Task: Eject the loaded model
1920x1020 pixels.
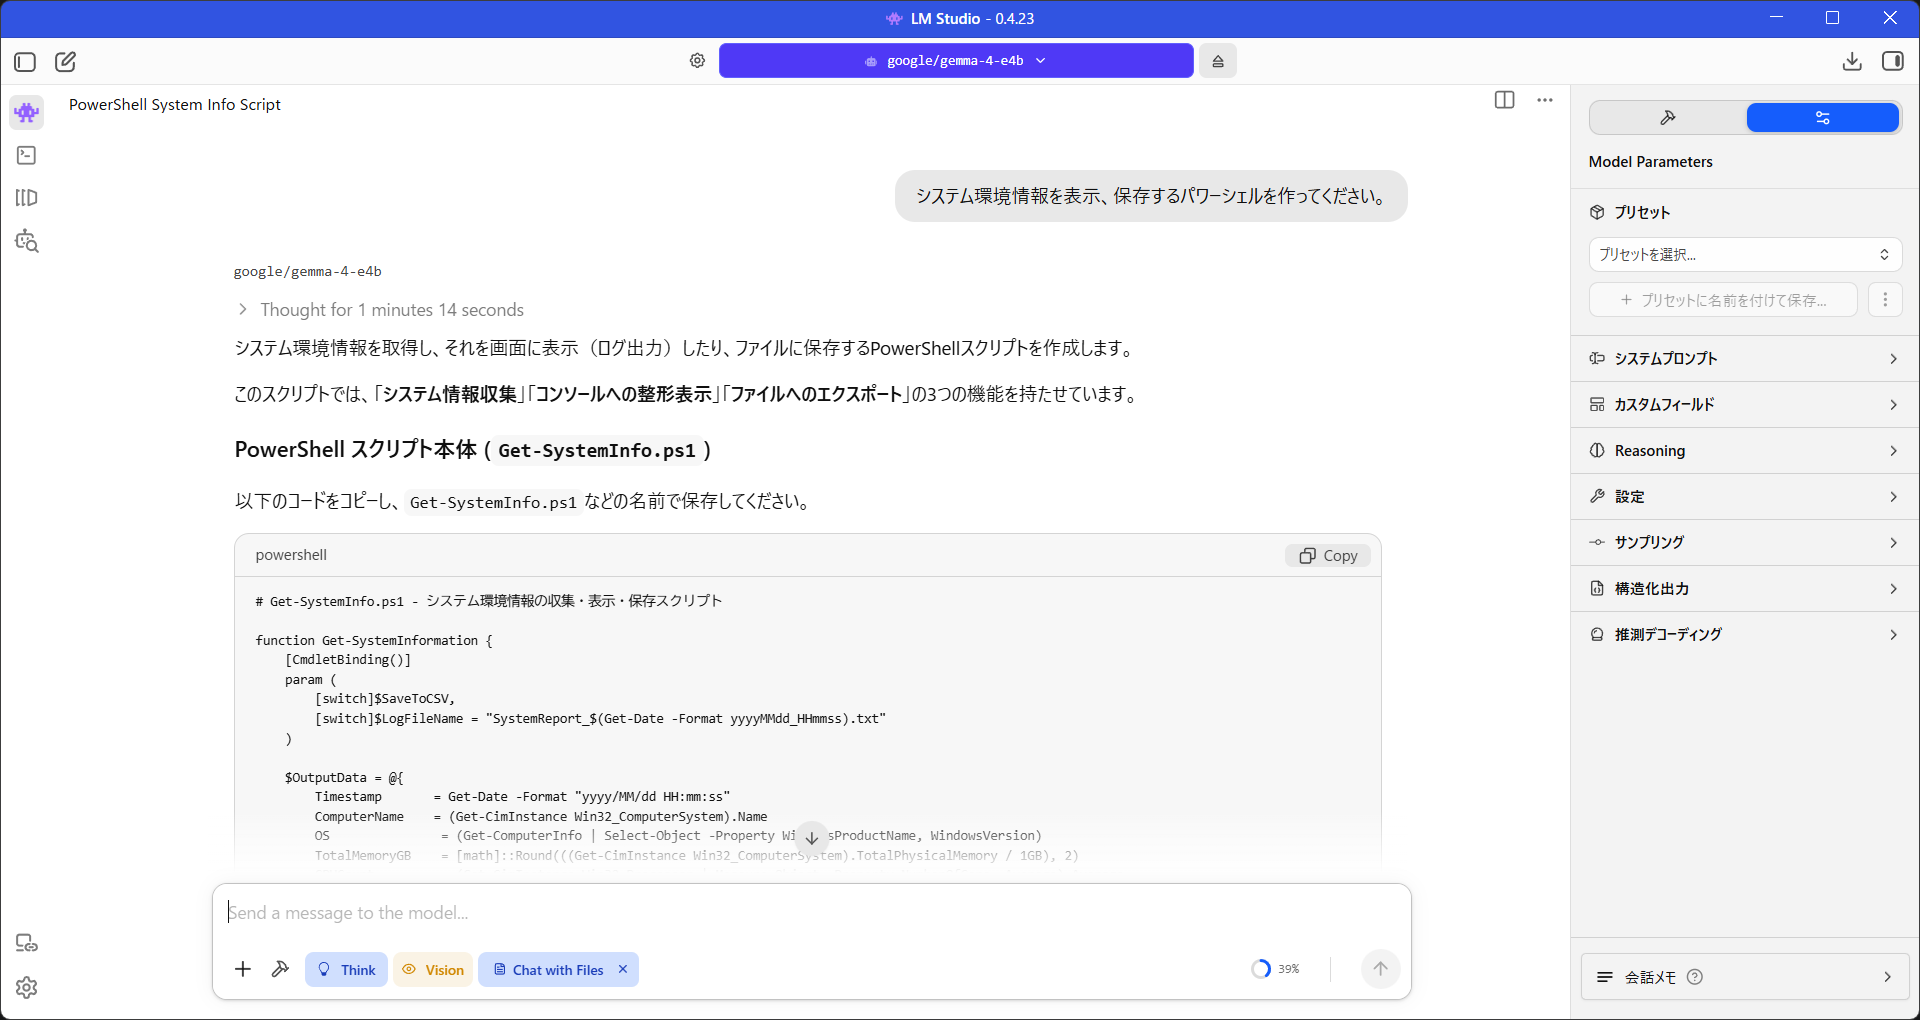Action: click(1218, 61)
